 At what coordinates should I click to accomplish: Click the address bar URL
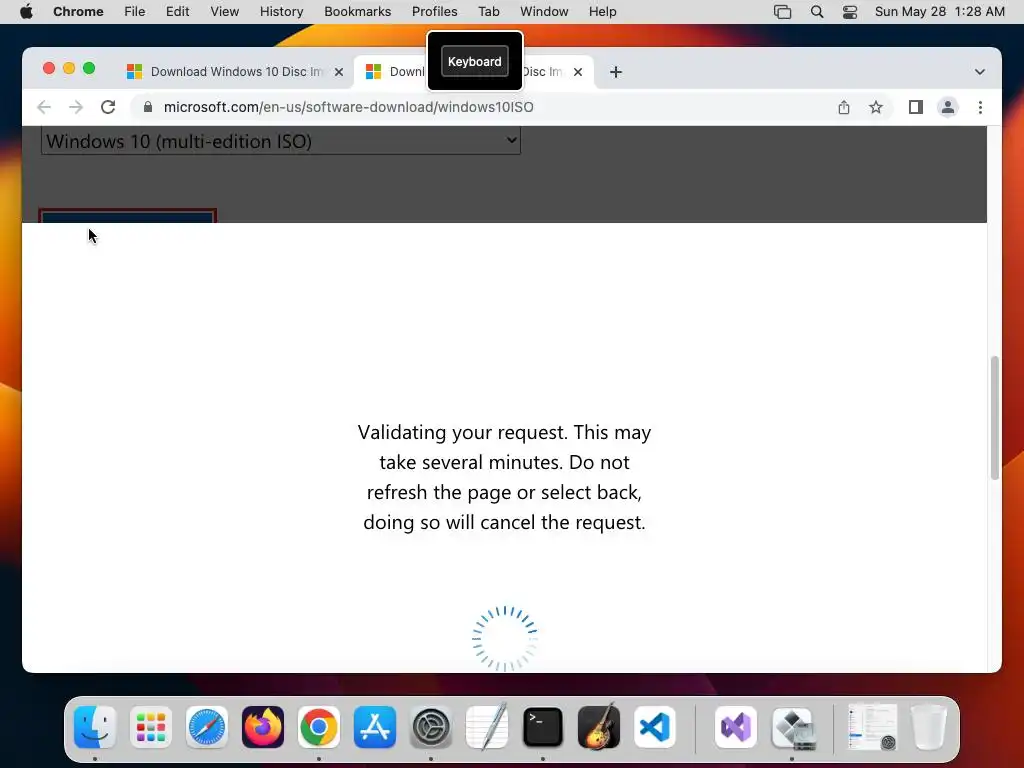click(348, 107)
